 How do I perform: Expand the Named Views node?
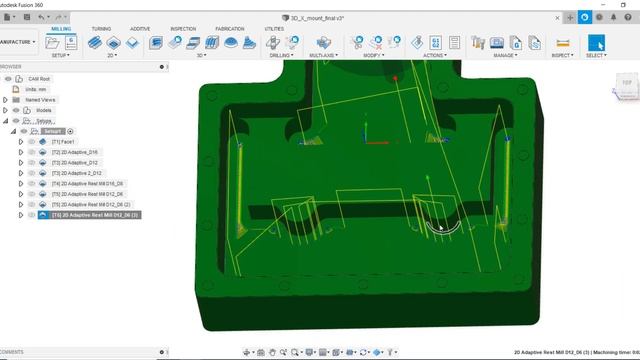pos(5,100)
